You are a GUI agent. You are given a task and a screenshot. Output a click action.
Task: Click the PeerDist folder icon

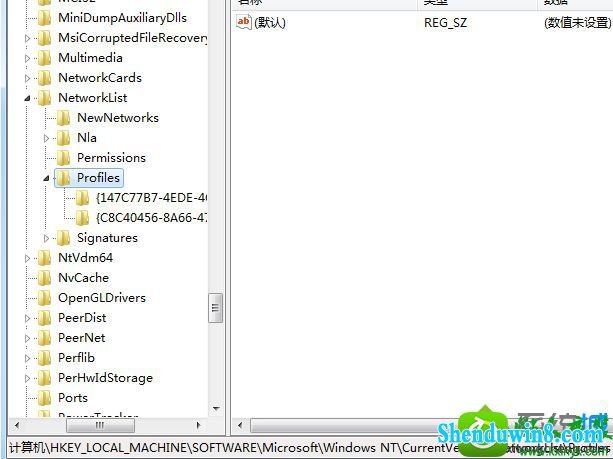coord(44,318)
